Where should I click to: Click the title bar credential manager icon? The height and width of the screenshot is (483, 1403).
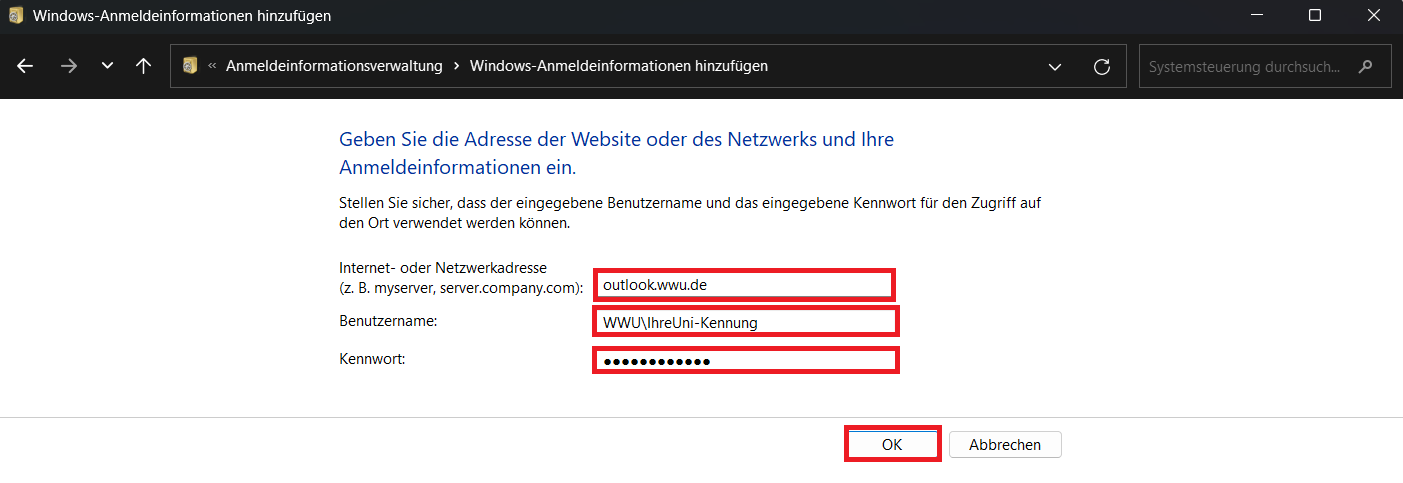[16, 16]
